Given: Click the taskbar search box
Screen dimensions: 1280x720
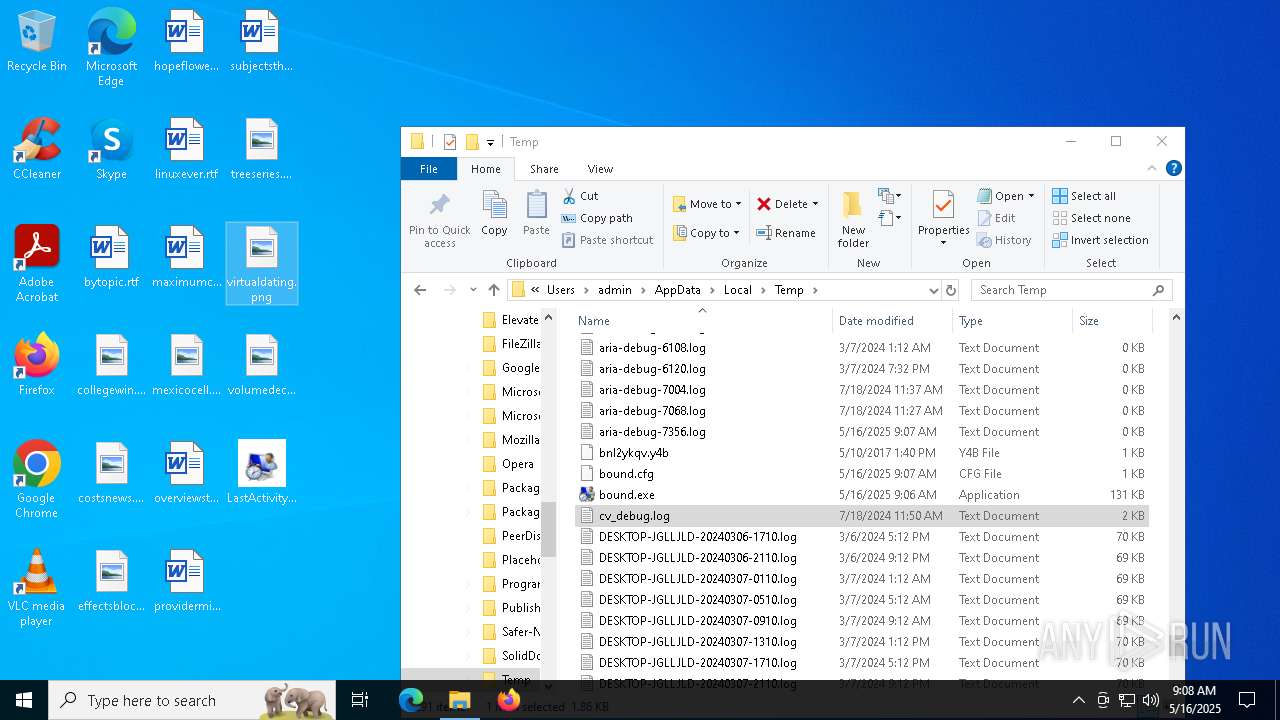Looking at the screenshot, I should (x=192, y=700).
